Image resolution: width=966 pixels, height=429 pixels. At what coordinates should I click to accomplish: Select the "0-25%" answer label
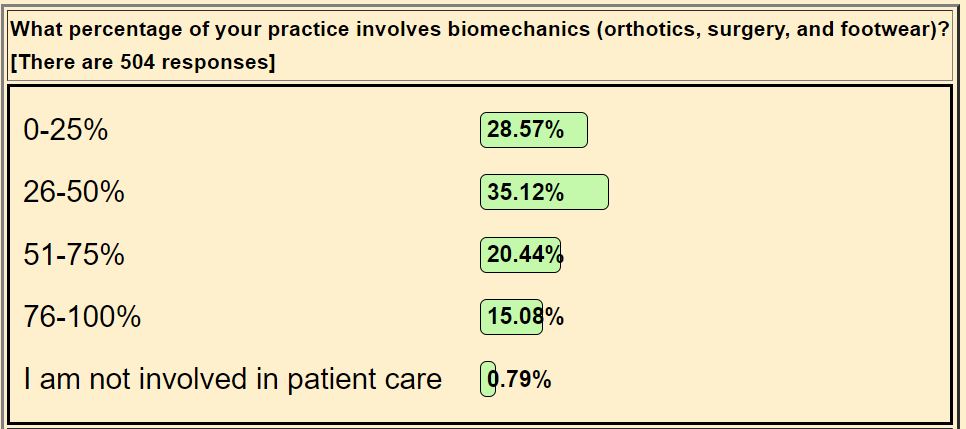65,130
